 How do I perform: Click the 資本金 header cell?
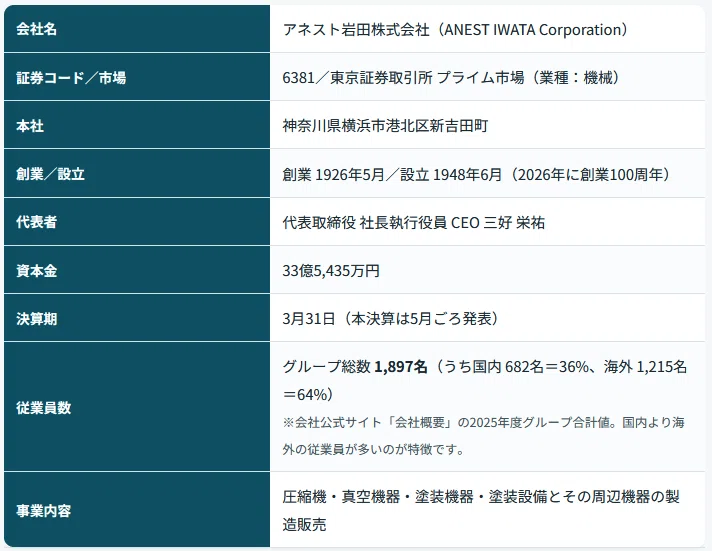137,270
